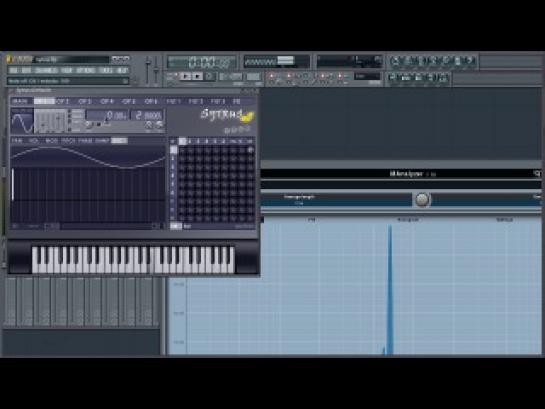Open Sytrus window options menu arrow

click(x=12, y=91)
